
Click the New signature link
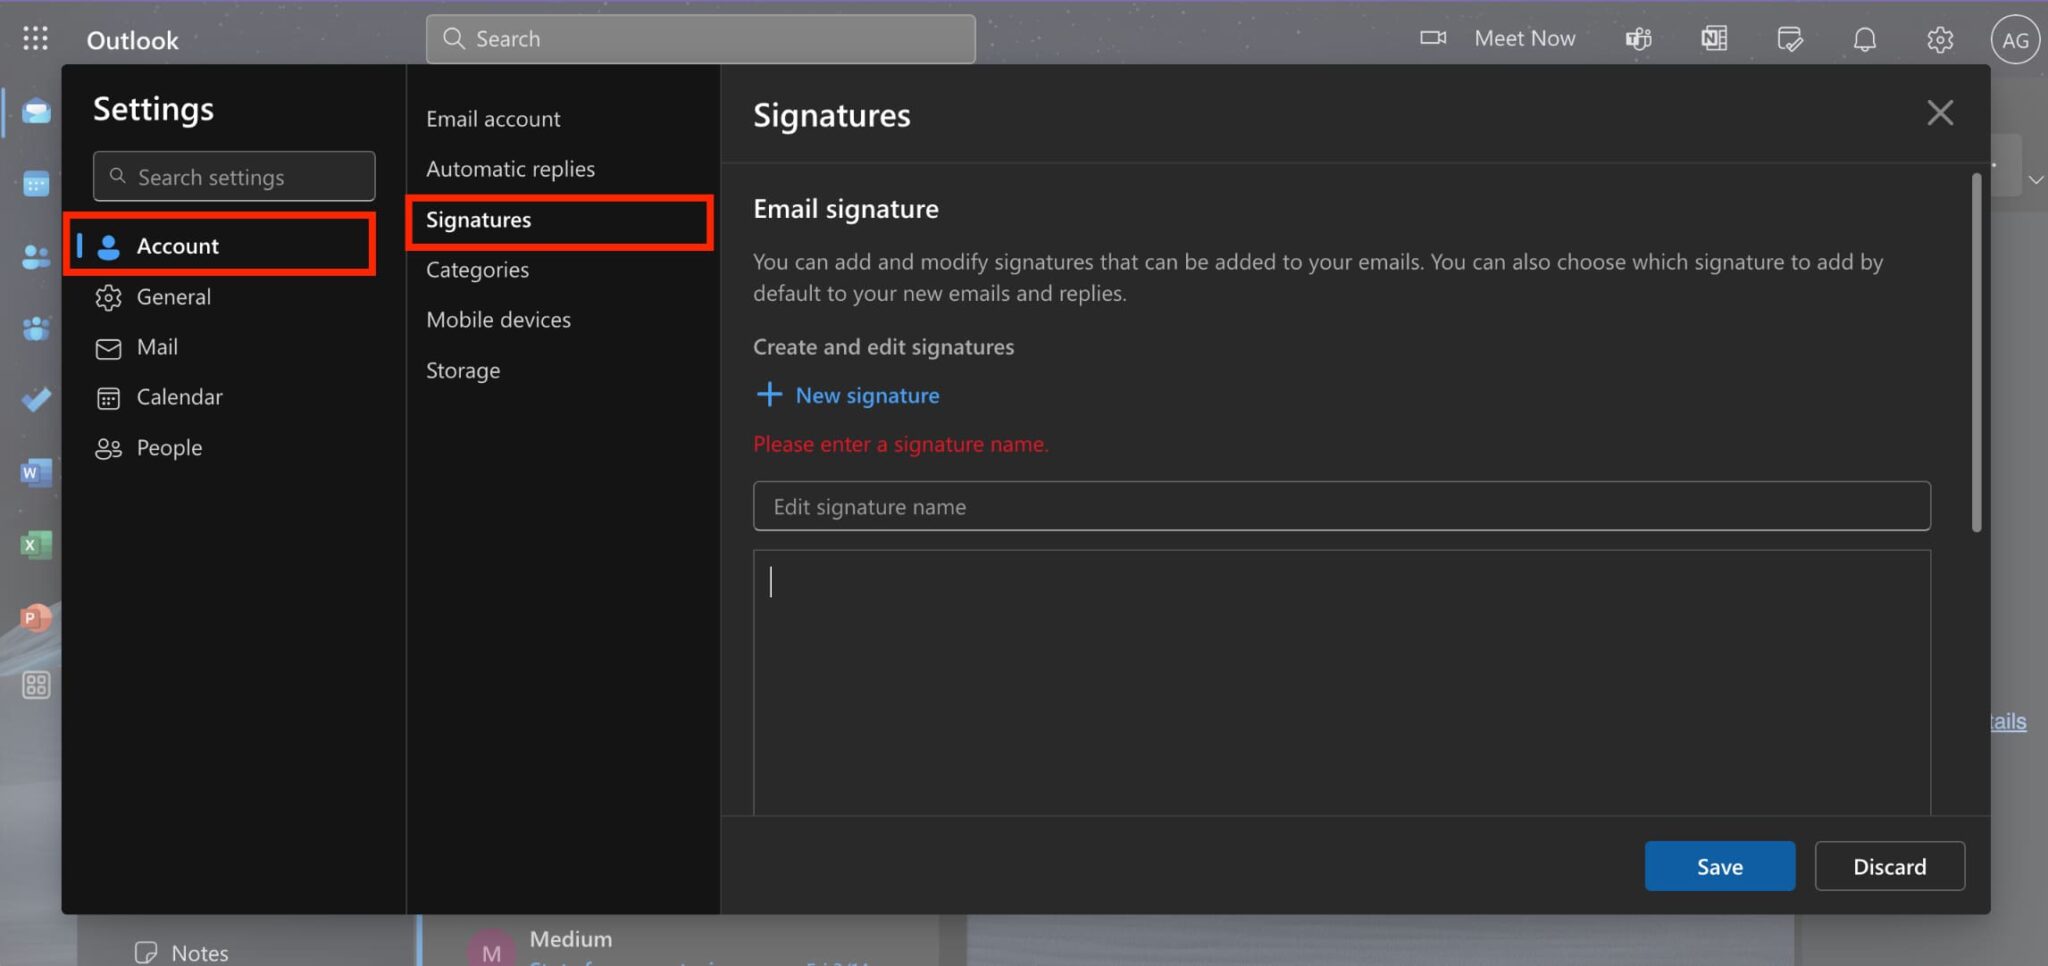click(x=847, y=395)
